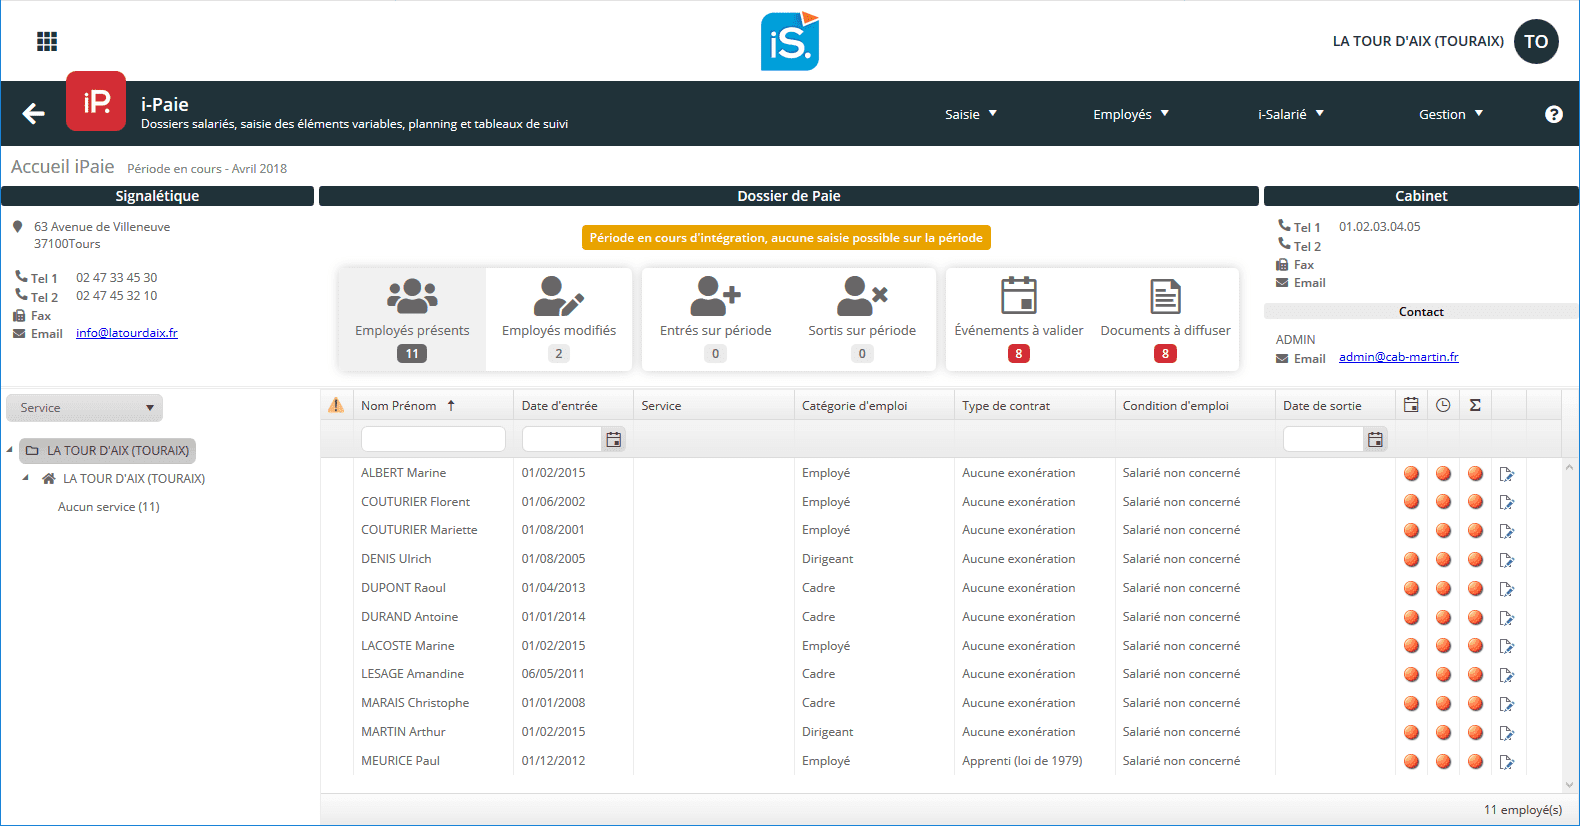The height and width of the screenshot is (826, 1580).
Task: Open the Employés dropdown menu
Action: click(1131, 114)
